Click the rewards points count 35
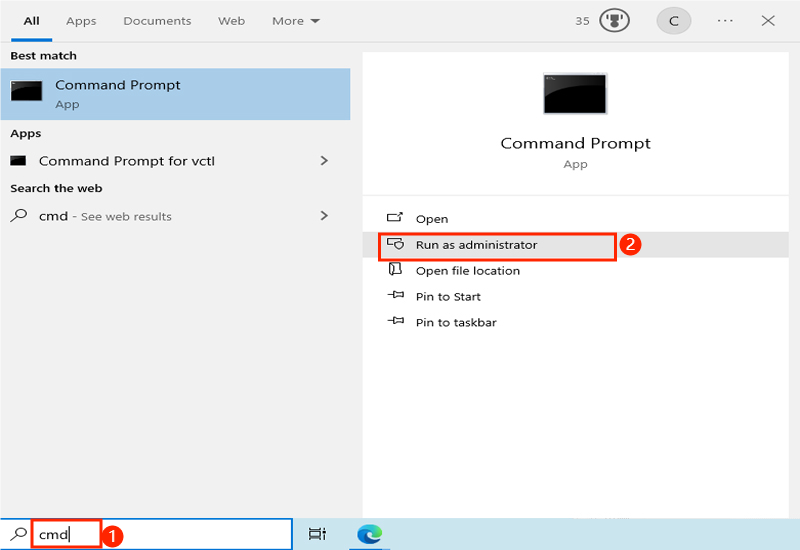Image resolution: width=800 pixels, height=550 pixels. pyautogui.click(x=582, y=21)
